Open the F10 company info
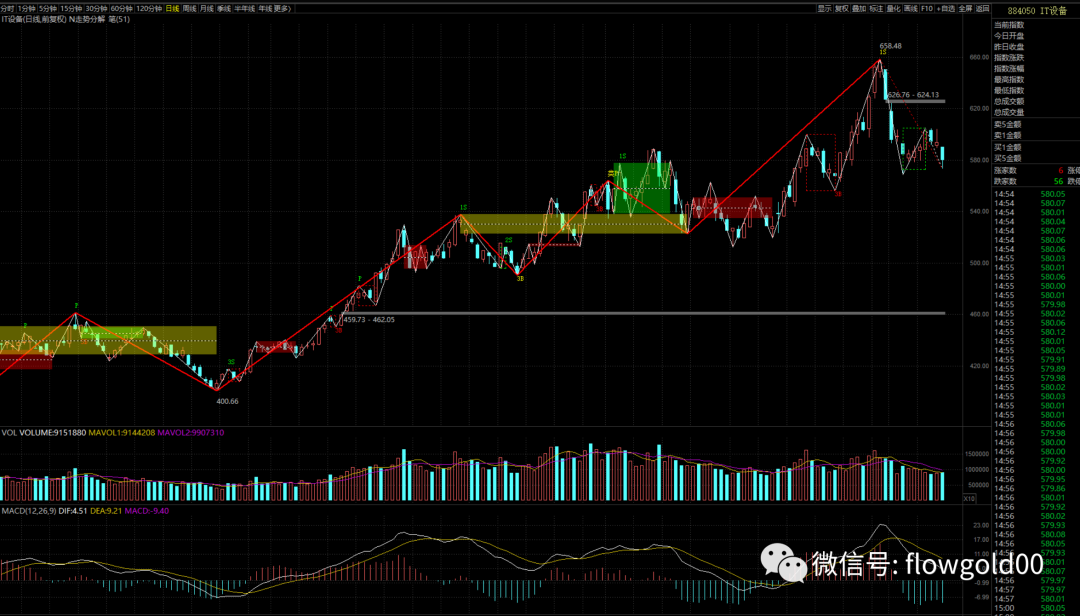 click(927, 9)
